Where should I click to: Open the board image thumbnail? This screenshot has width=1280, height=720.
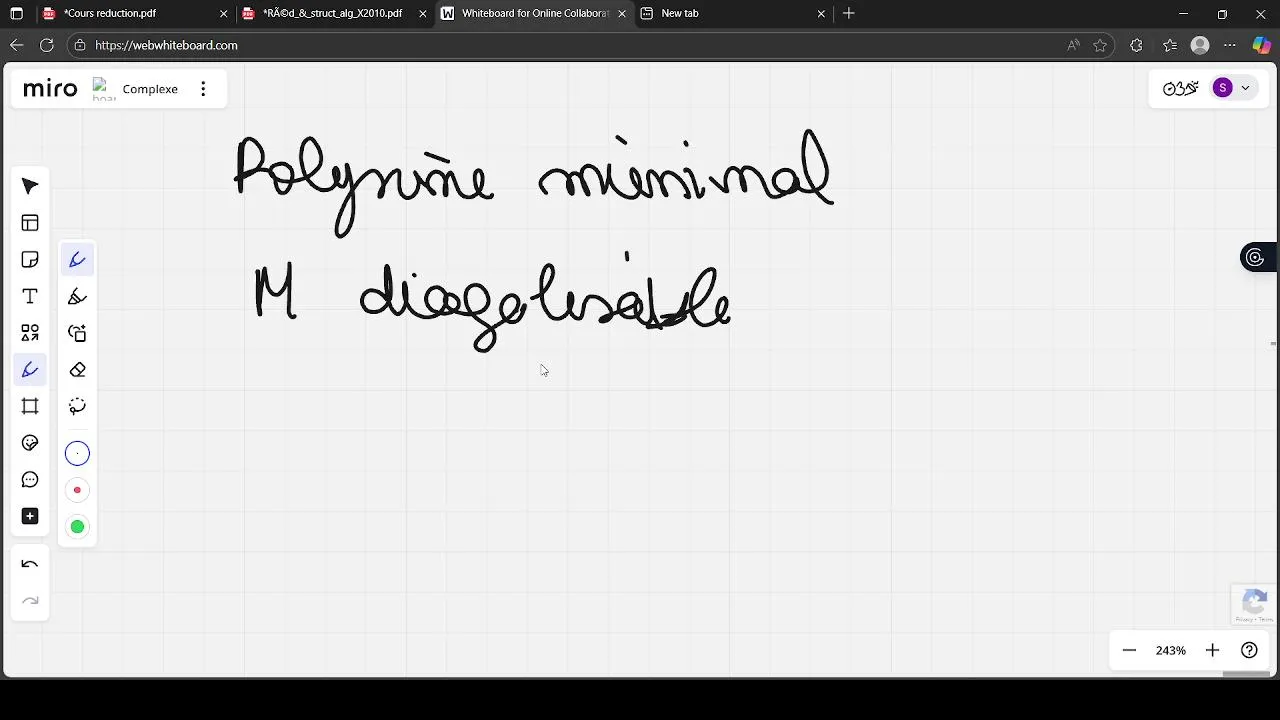click(104, 89)
